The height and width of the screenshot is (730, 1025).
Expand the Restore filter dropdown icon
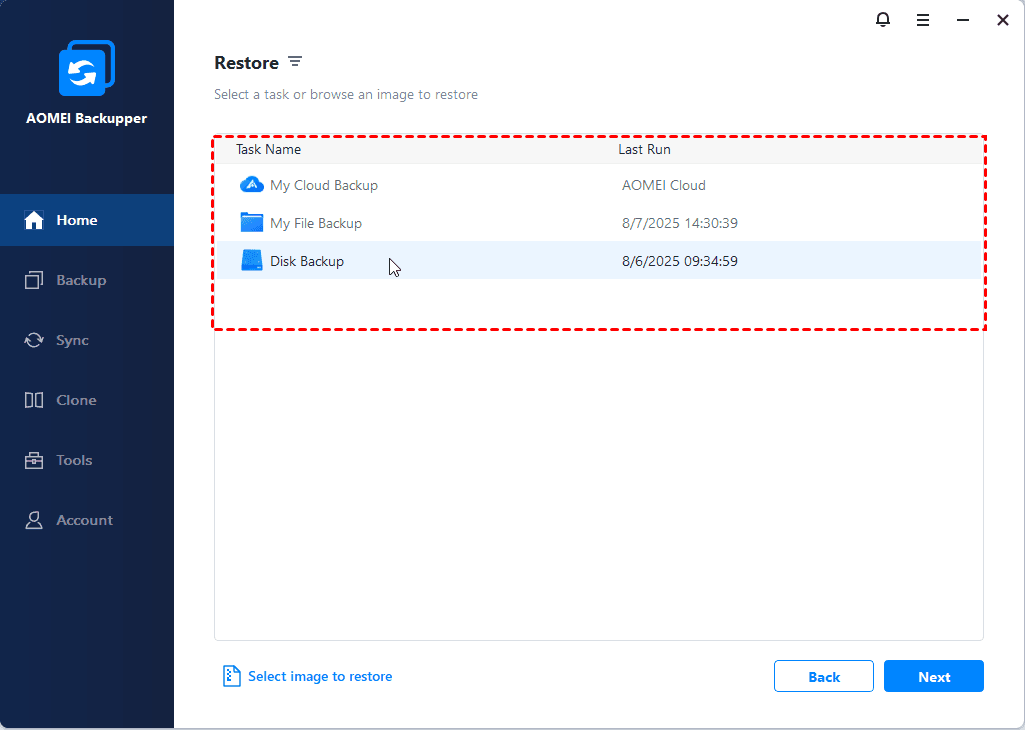click(295, 62)
